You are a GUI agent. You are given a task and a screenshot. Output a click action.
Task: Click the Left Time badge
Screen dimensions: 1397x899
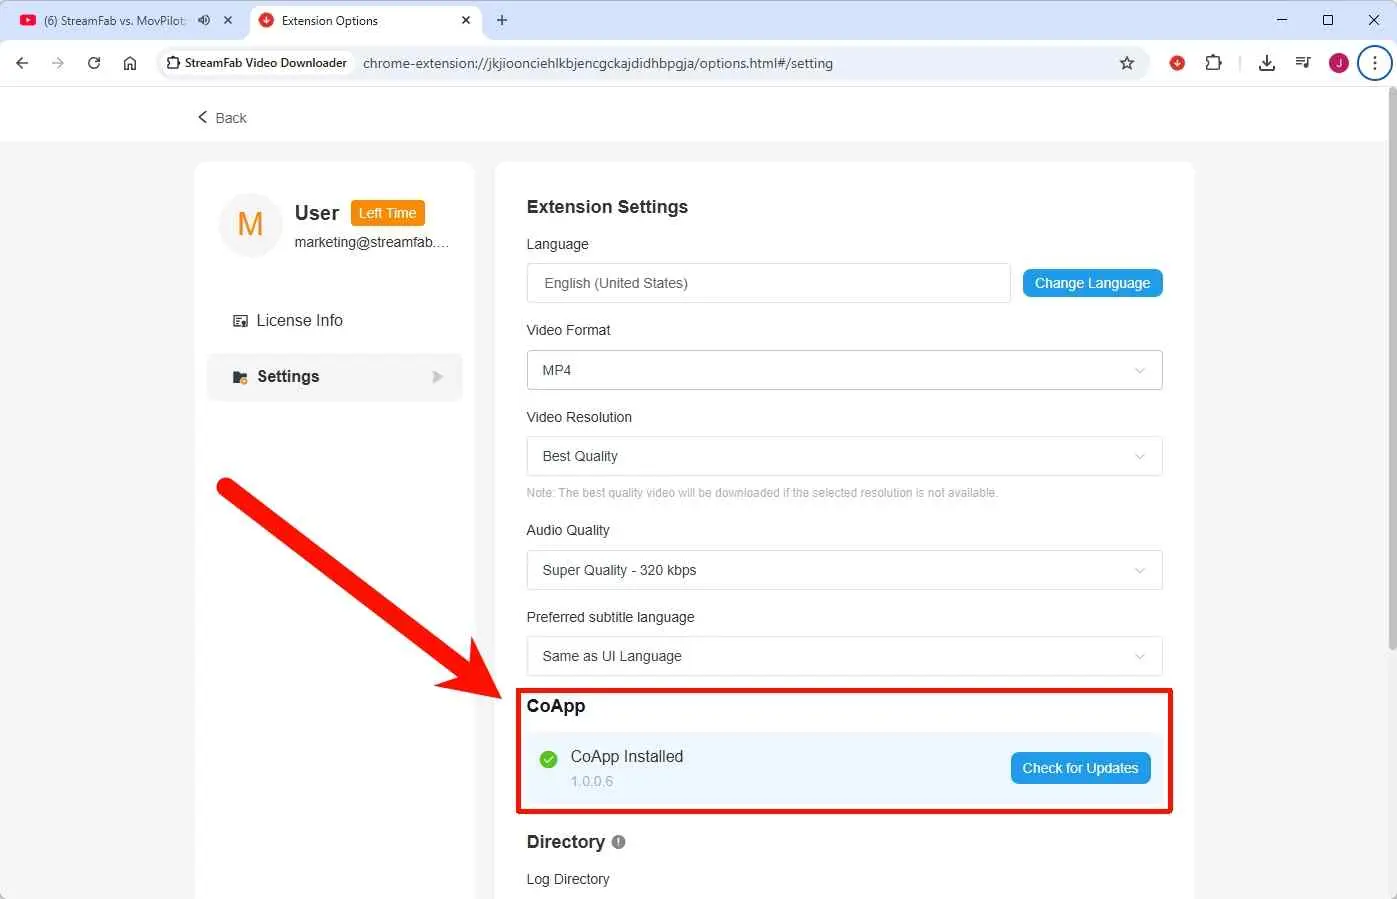point(388,213)
